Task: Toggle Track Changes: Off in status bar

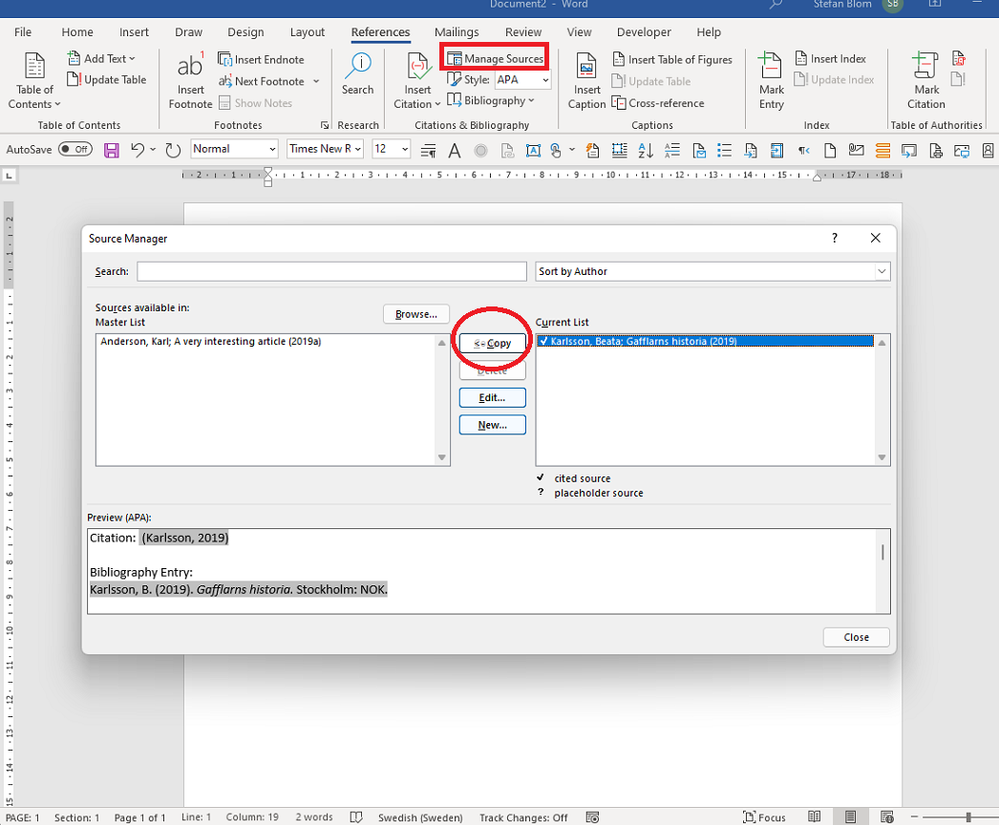Action: (x=523, y=817)
